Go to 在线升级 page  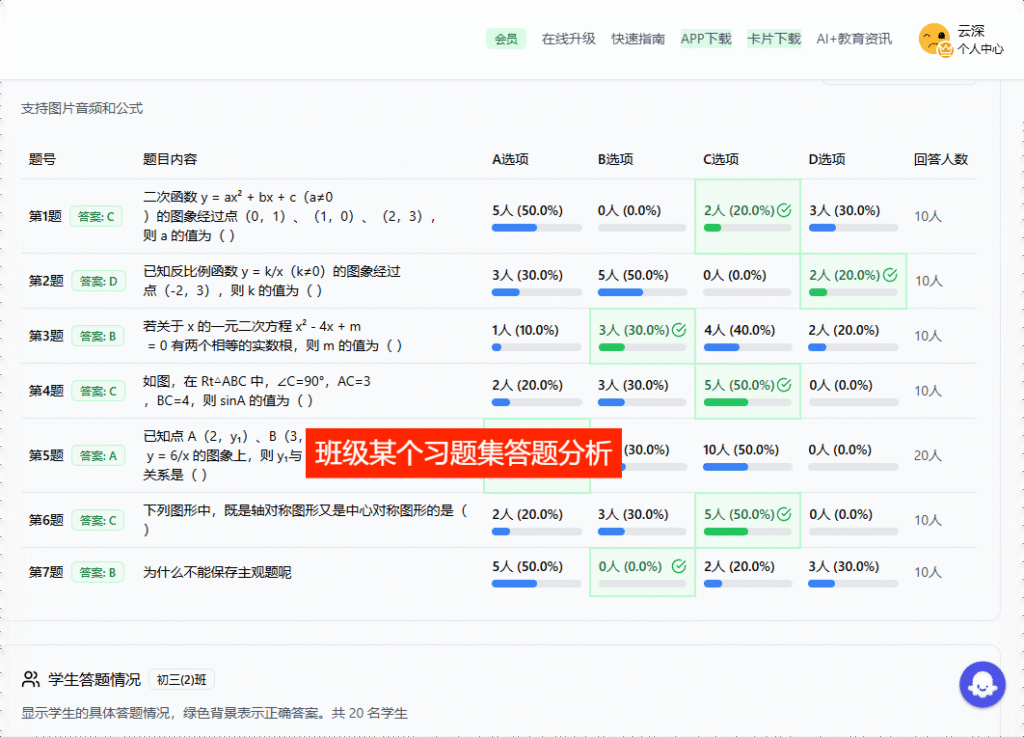pos(568,39)
